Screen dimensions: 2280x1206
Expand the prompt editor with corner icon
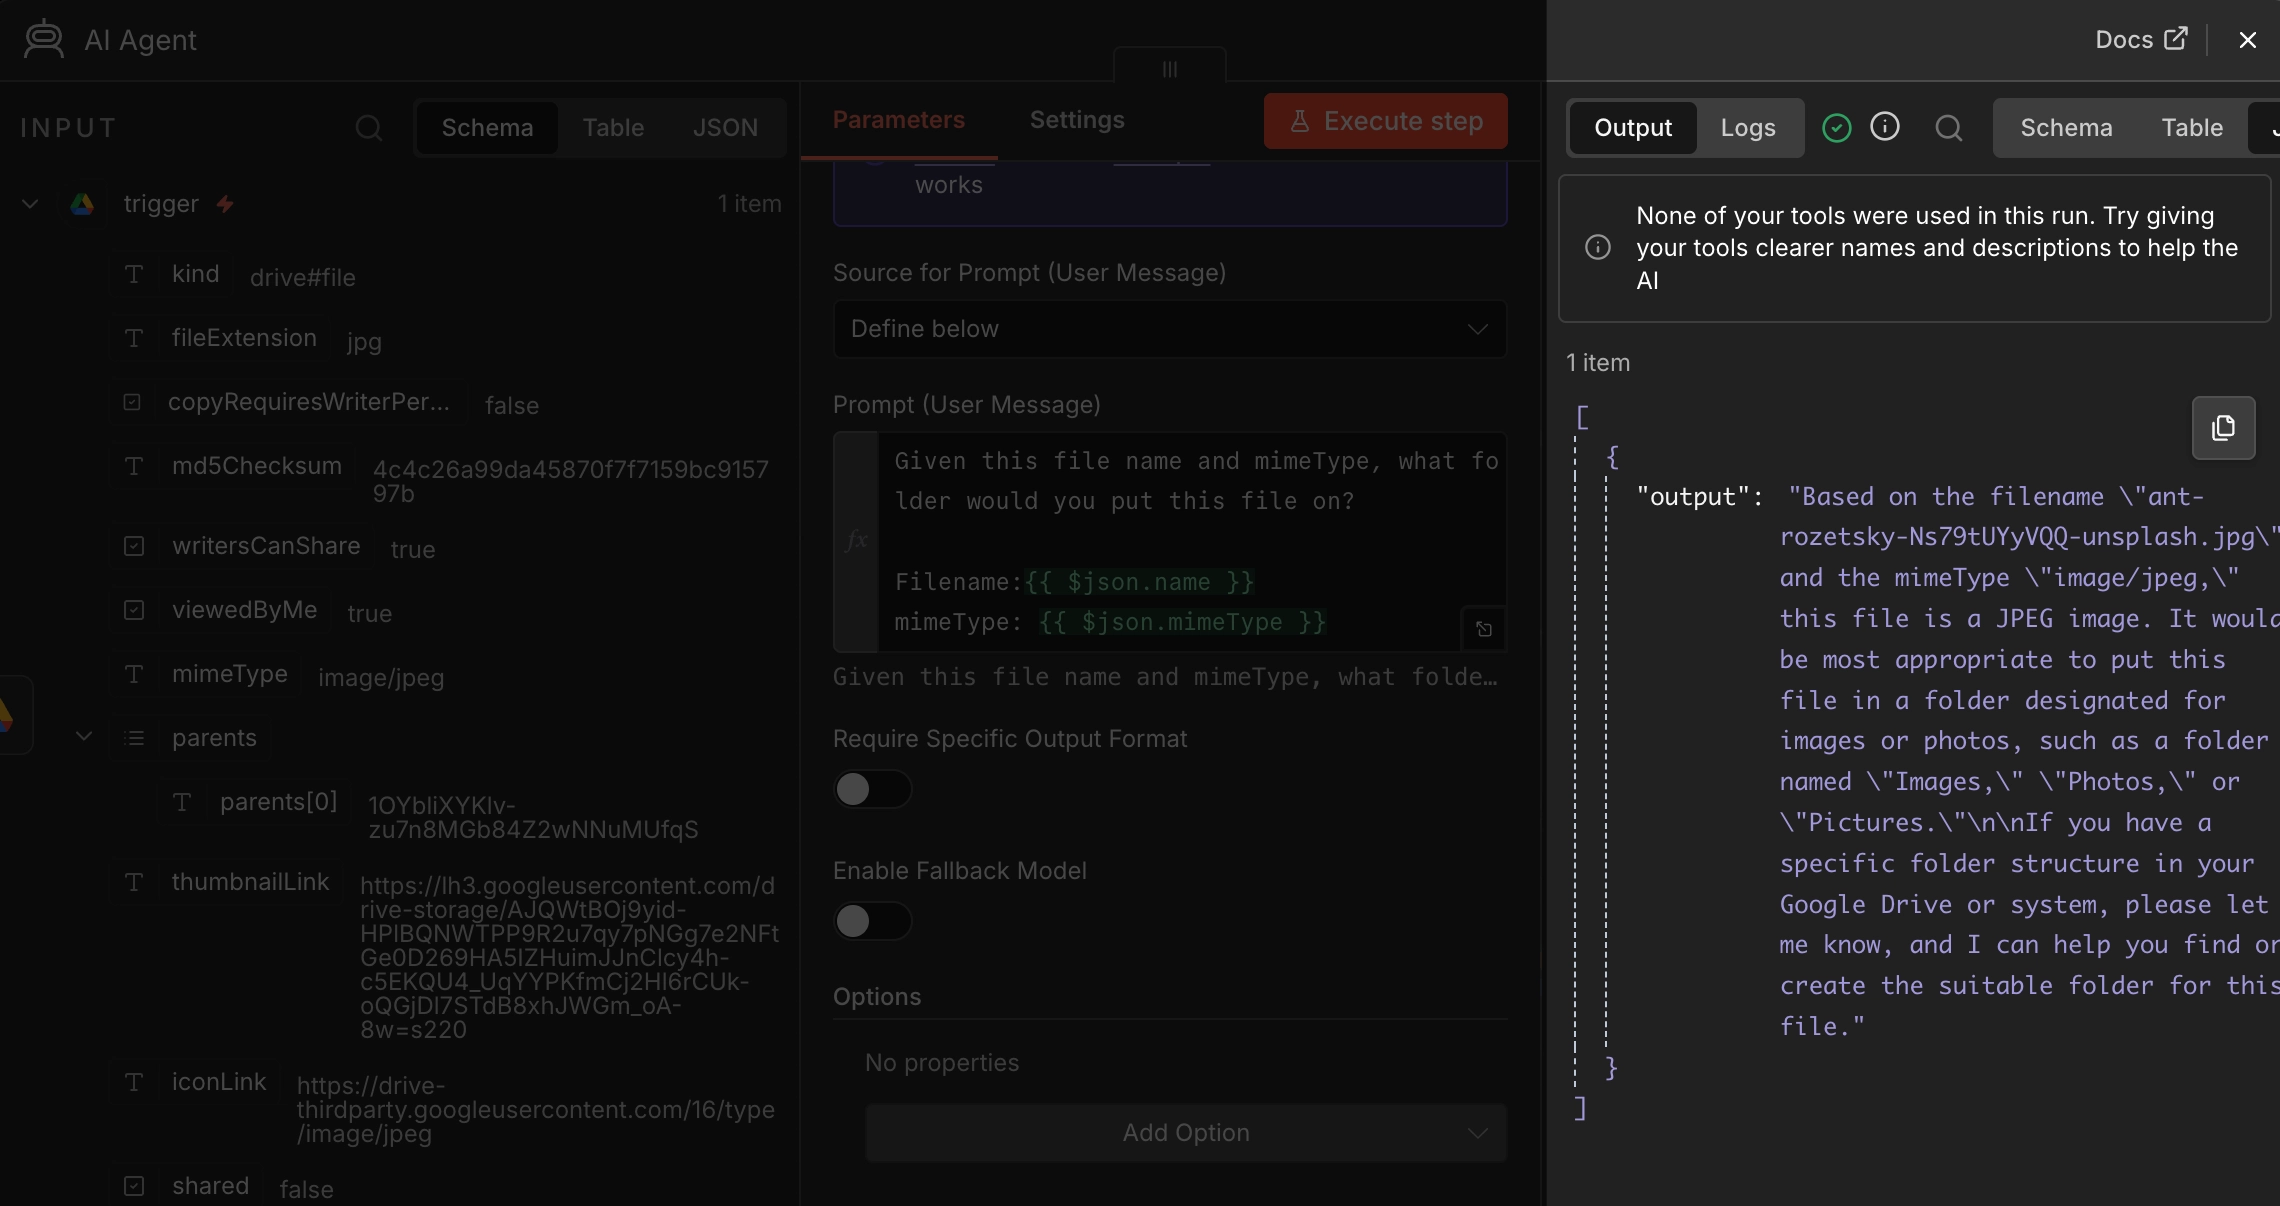pyautogui.click(x=1484, y=629)
